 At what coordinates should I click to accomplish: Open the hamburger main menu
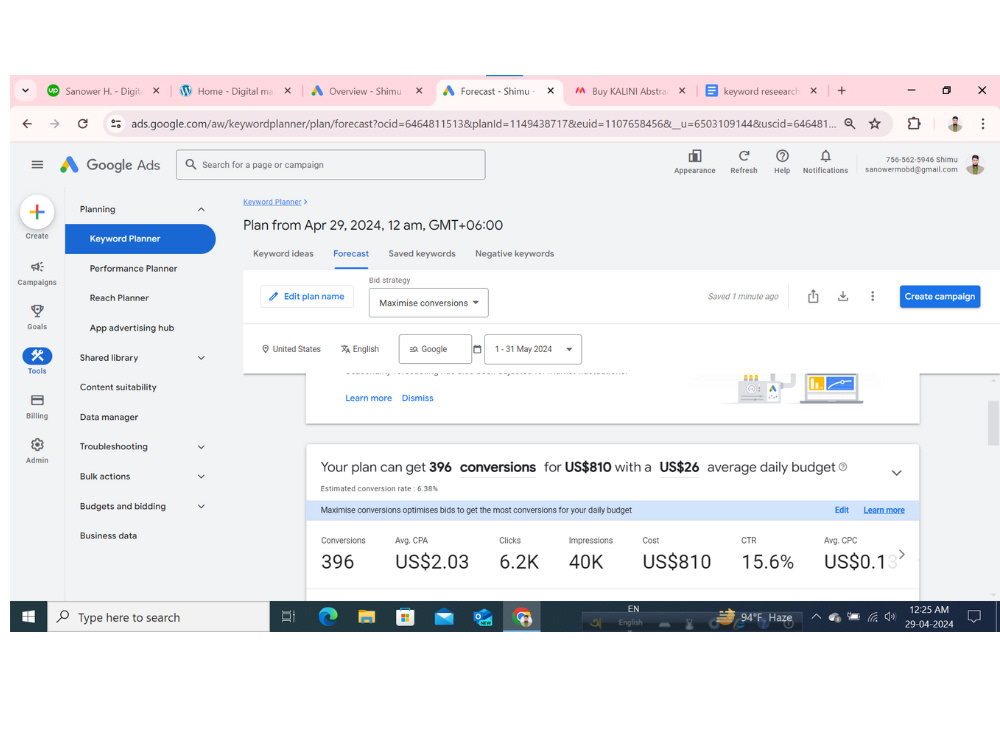pos(37,165)
